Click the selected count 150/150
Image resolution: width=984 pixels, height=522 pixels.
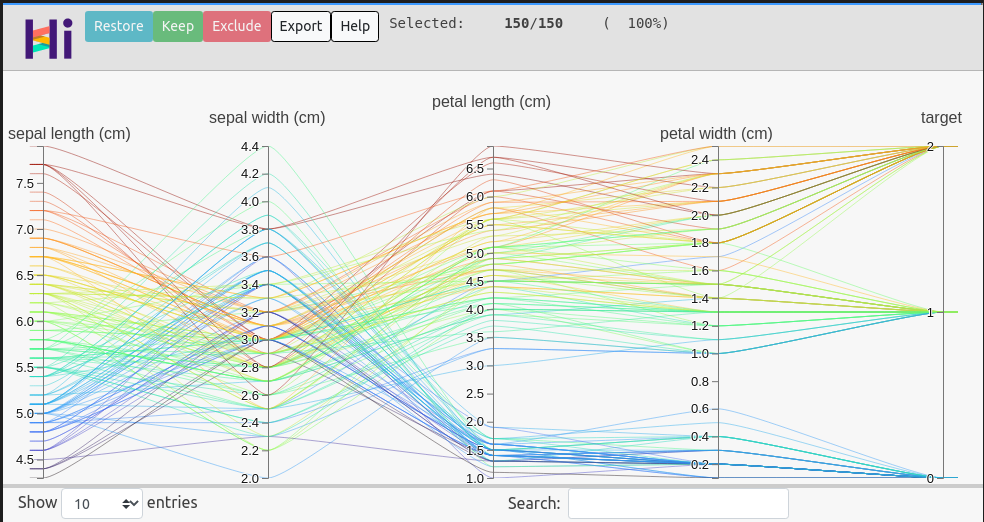point(533,24)
